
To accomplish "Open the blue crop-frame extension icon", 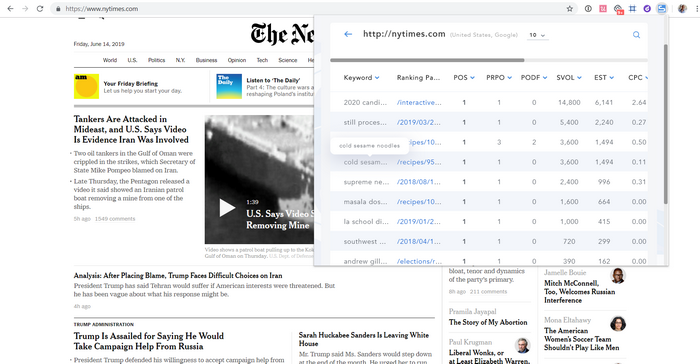I will (633, 8).
